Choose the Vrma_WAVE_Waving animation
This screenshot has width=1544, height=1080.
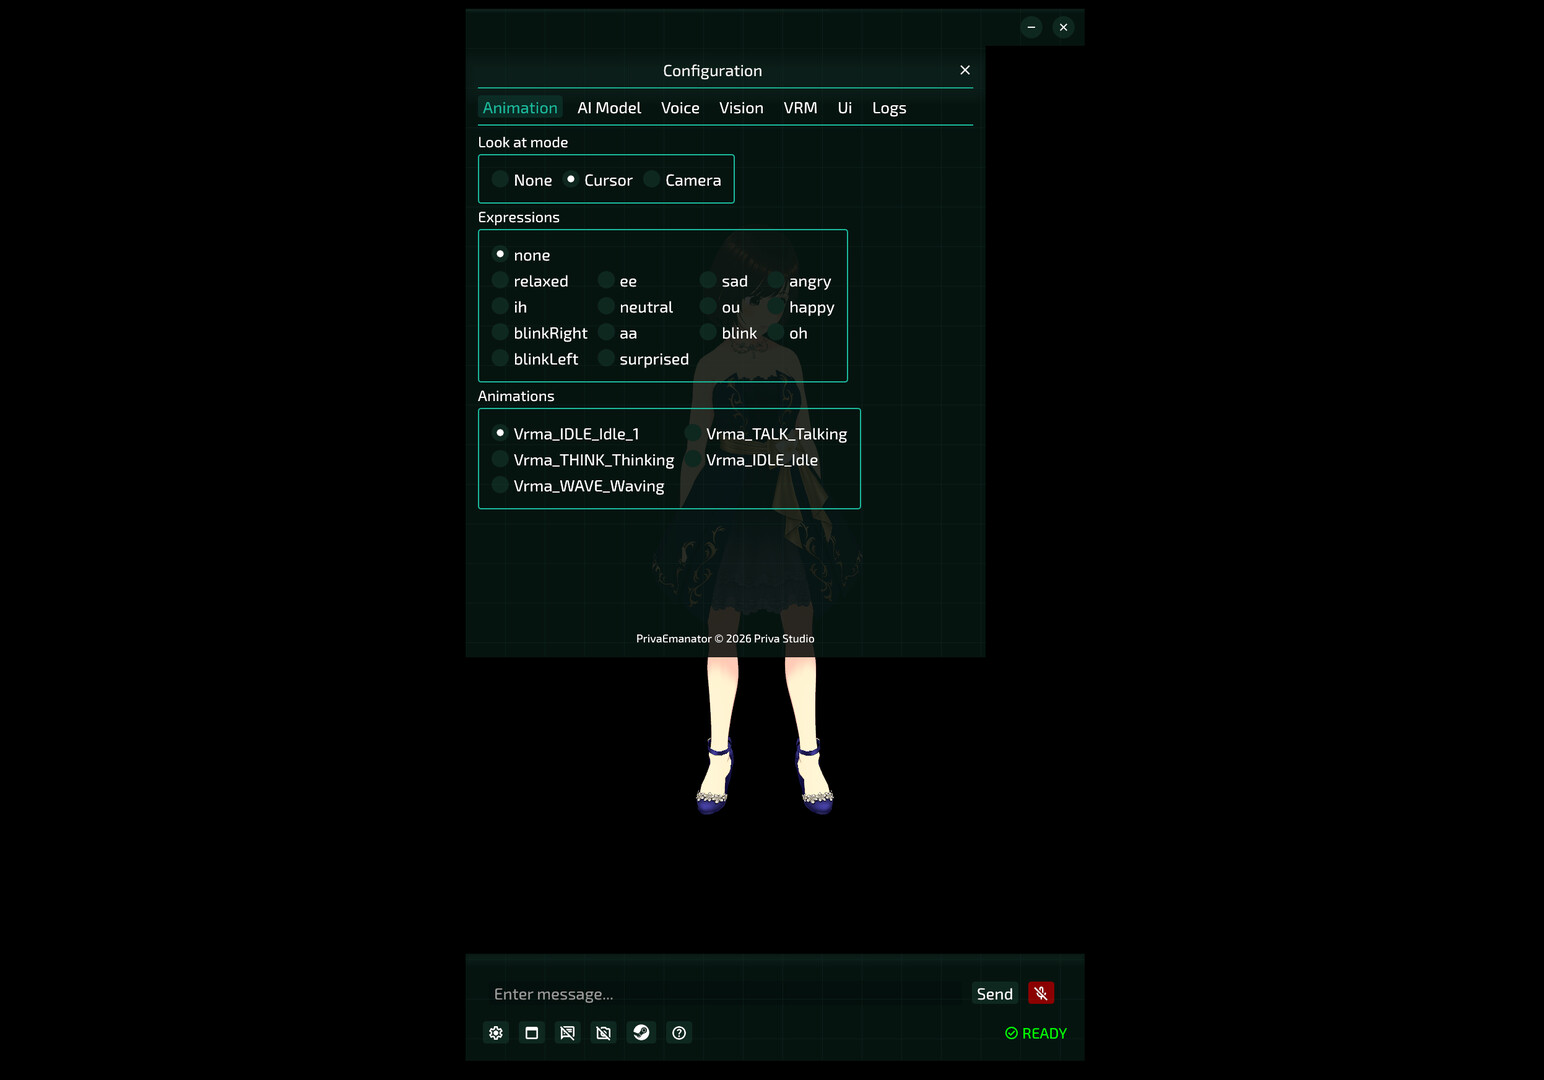coord(578,486)
